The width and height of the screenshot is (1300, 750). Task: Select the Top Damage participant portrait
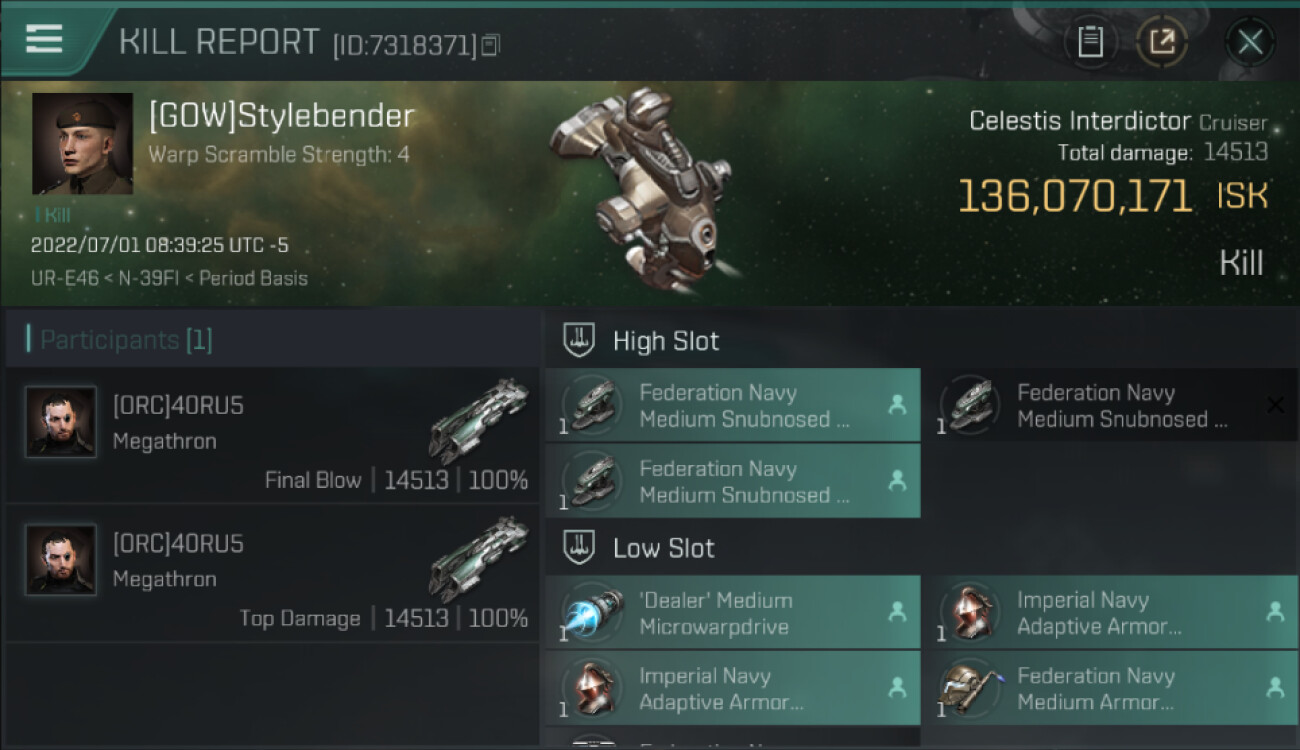[61, 560]
